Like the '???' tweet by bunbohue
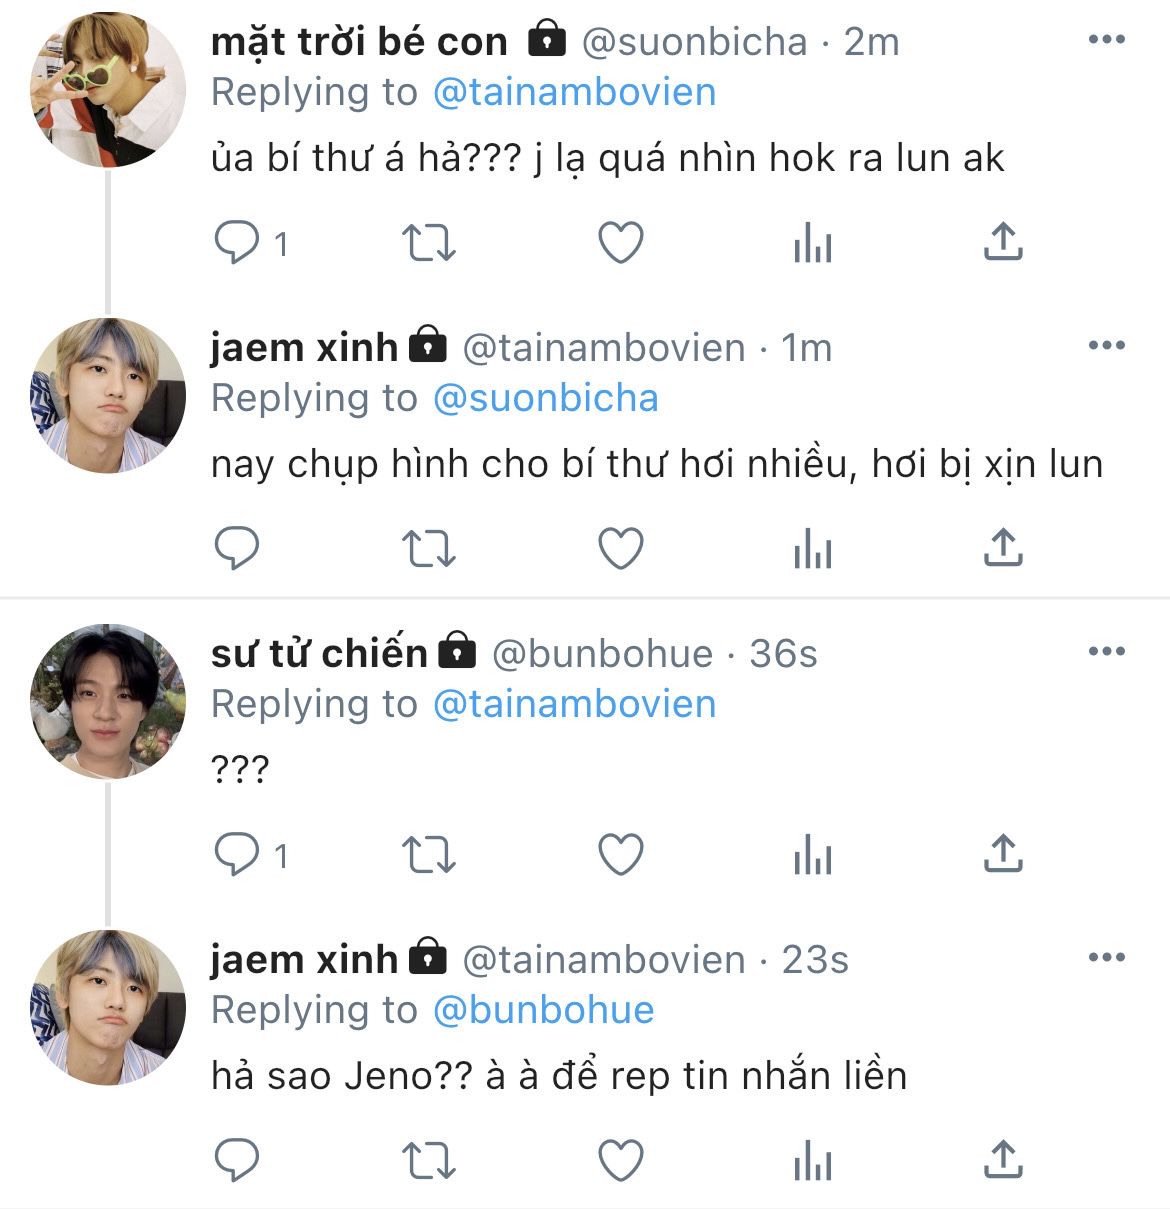Image resolution: width=1170 pixels, height=1209 pixels. tap(620, 855)
